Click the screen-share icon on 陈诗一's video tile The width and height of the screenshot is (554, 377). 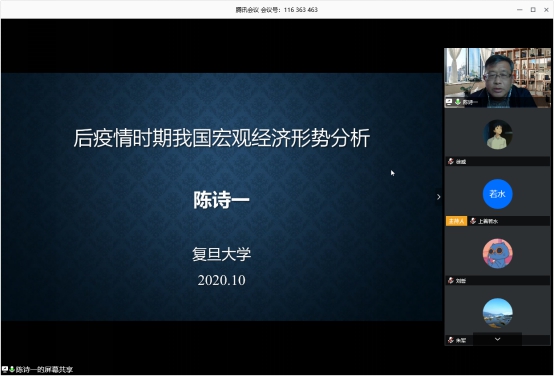pos(449,102)
